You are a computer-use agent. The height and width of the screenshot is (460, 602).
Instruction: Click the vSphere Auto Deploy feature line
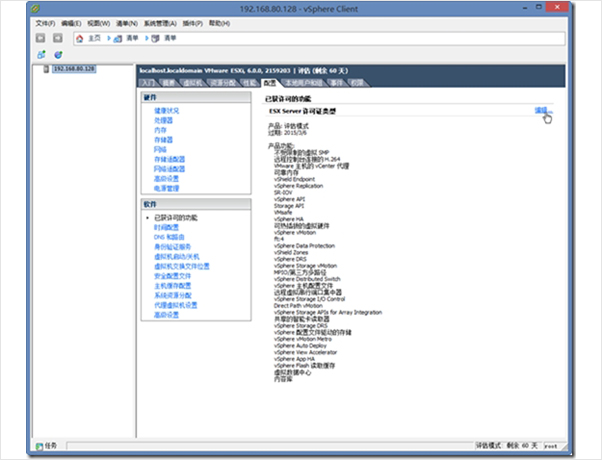(300, 346)
